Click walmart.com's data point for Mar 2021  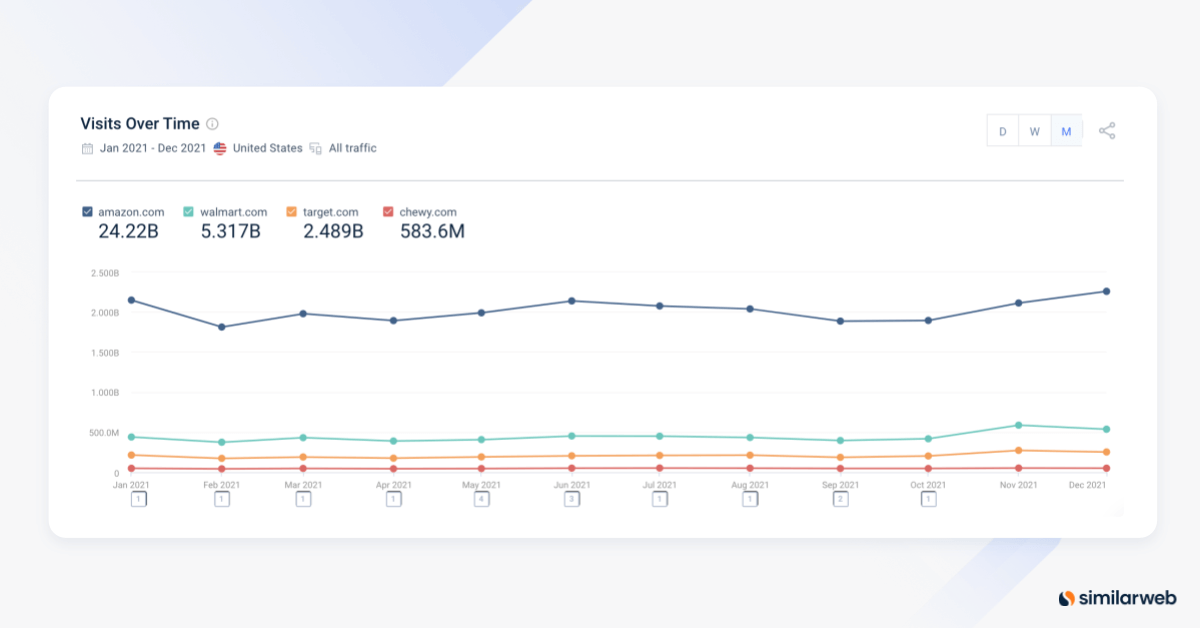click(303, 437)
